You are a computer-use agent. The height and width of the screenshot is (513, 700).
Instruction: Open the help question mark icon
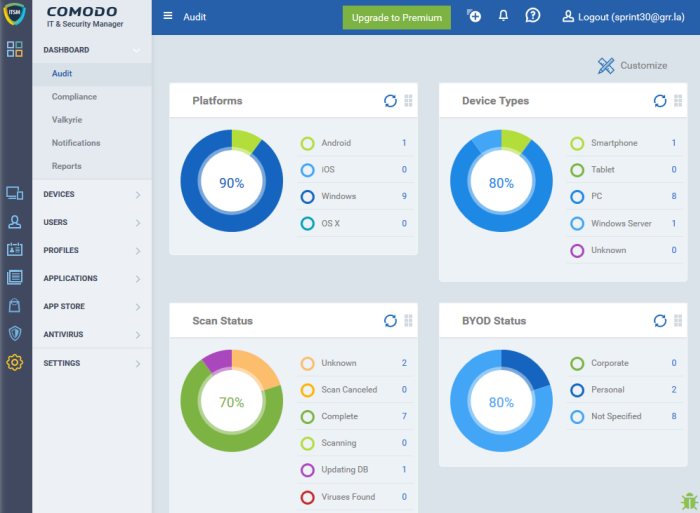click(533, 16)
